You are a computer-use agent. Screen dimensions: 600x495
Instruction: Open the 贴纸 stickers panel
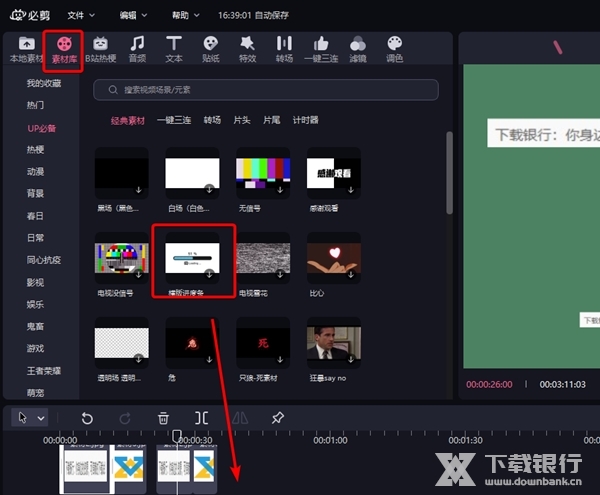click(210, 50)
